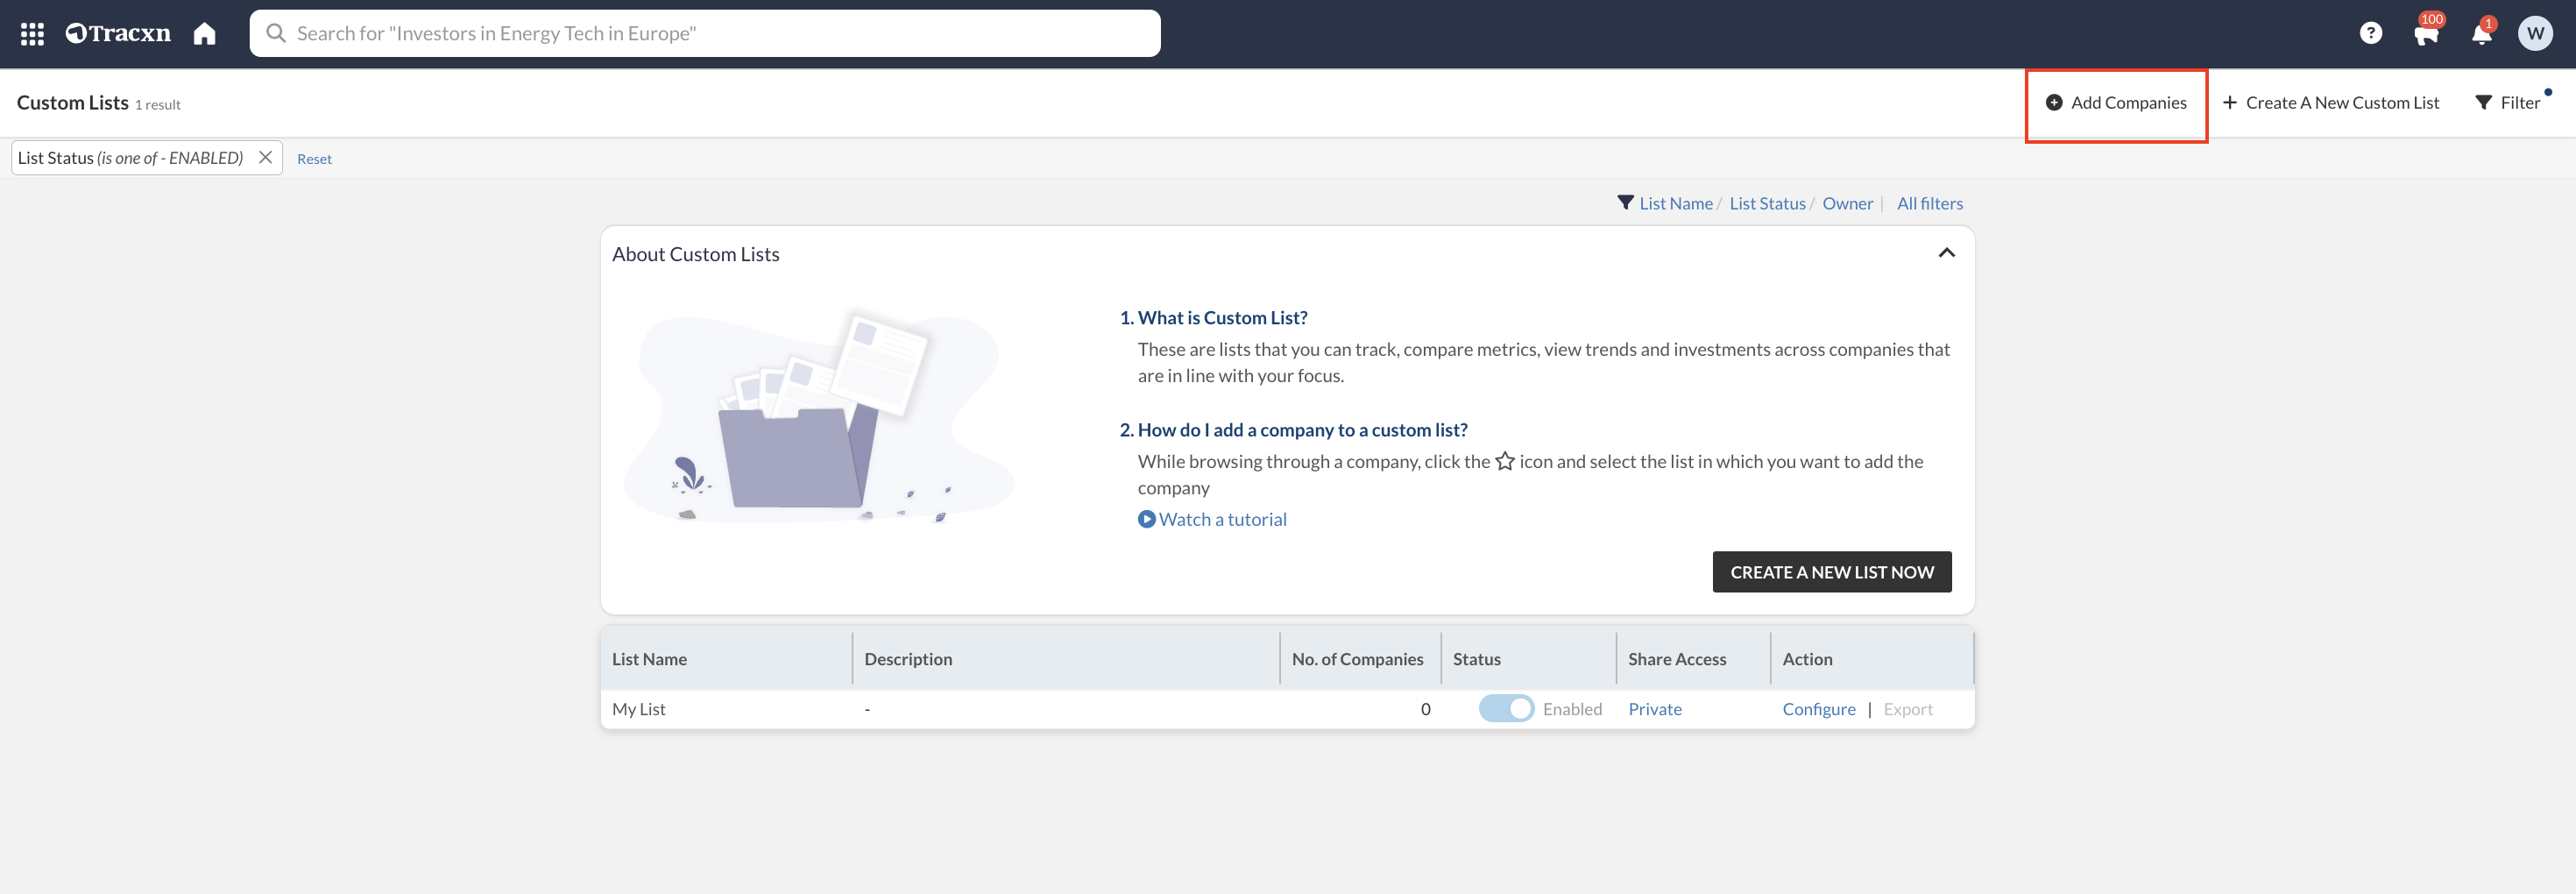Toggle the Enabled switch for My List
The width and height of the screenshot is (2576, 894).
tap(1506, 709)
